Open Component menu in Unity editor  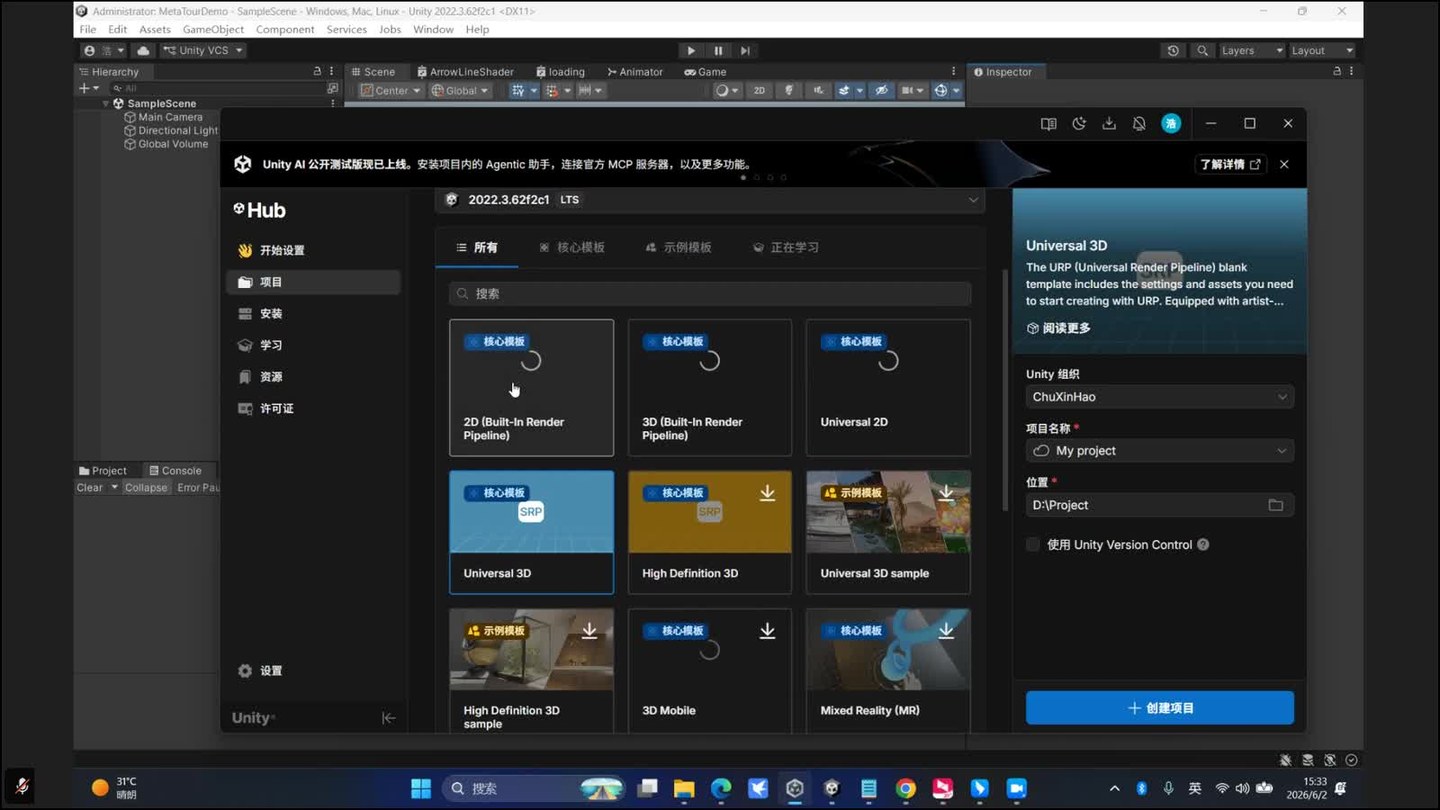click(x=285, y=30)
